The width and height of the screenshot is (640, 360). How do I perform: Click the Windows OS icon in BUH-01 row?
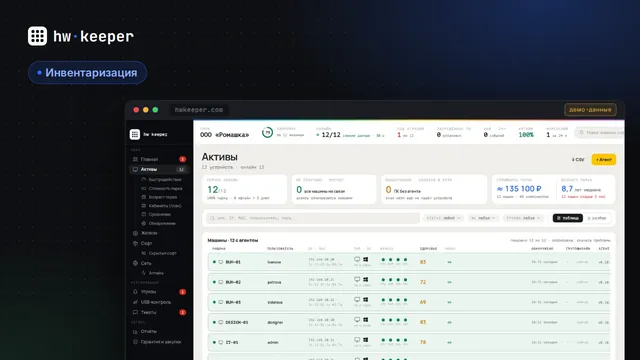coord(366,260)
